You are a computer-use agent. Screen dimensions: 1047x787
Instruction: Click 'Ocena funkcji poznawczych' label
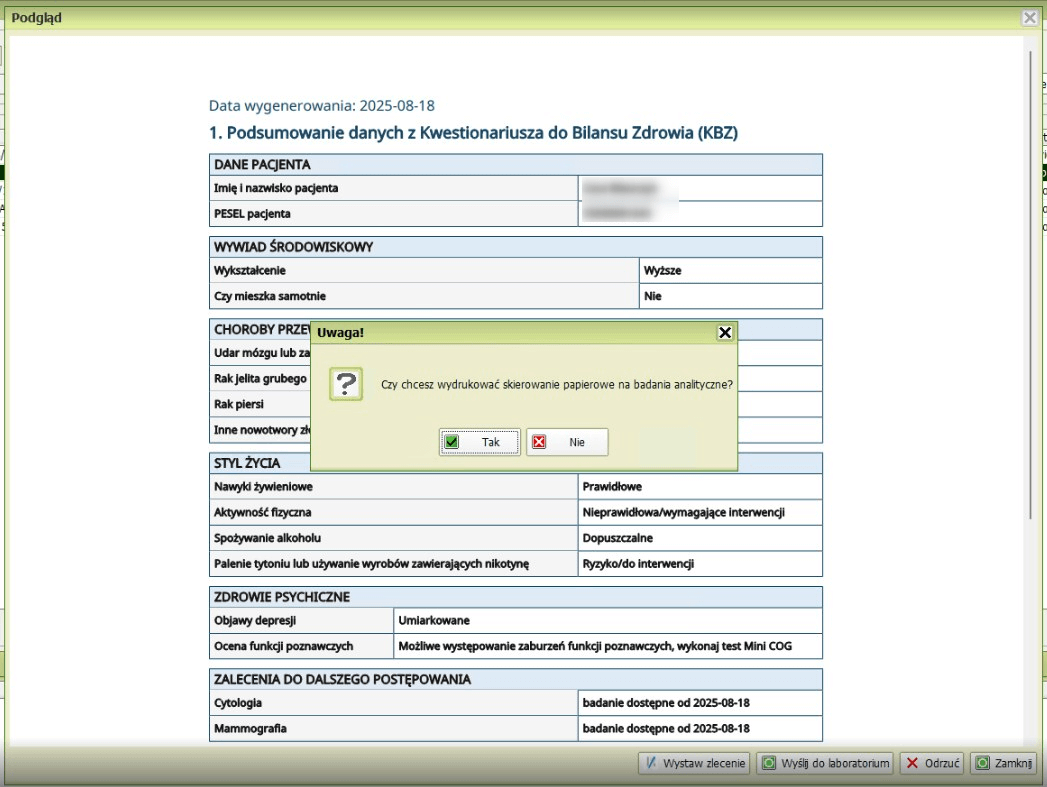(x=283, y=646)
